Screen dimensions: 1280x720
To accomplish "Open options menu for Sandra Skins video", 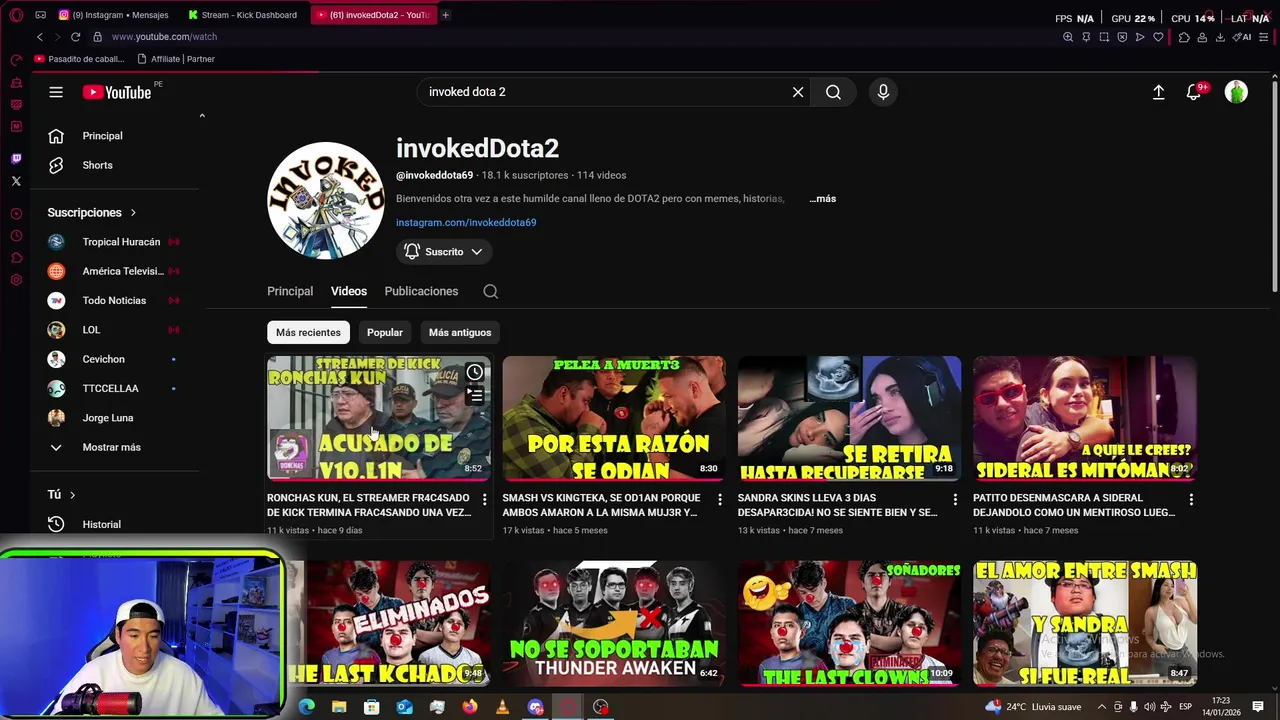I will pyautogui.click(x=955, y=498).
